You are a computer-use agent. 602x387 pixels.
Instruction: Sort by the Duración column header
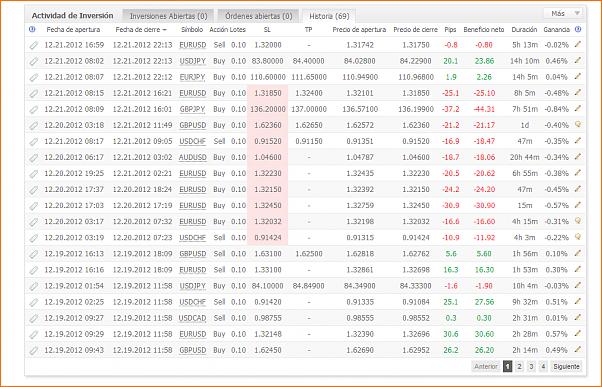524,30
